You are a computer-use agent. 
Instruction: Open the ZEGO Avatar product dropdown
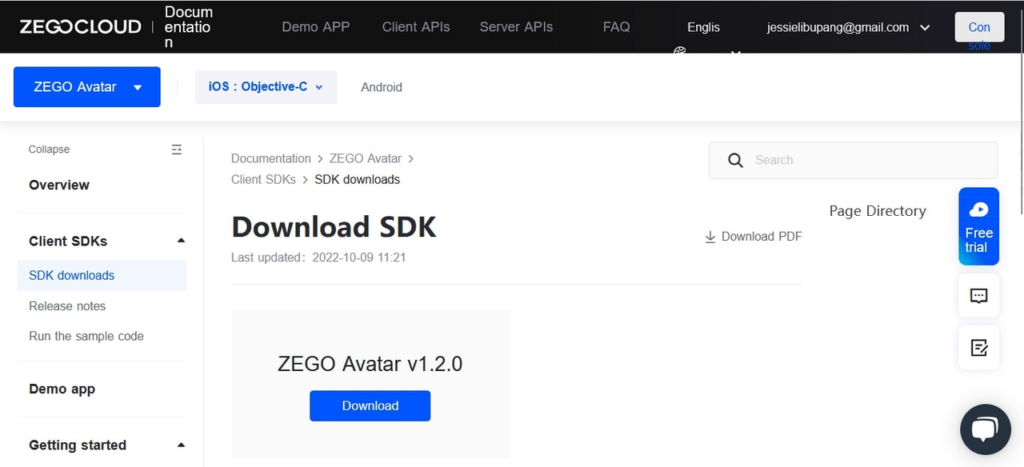point(87,87)
